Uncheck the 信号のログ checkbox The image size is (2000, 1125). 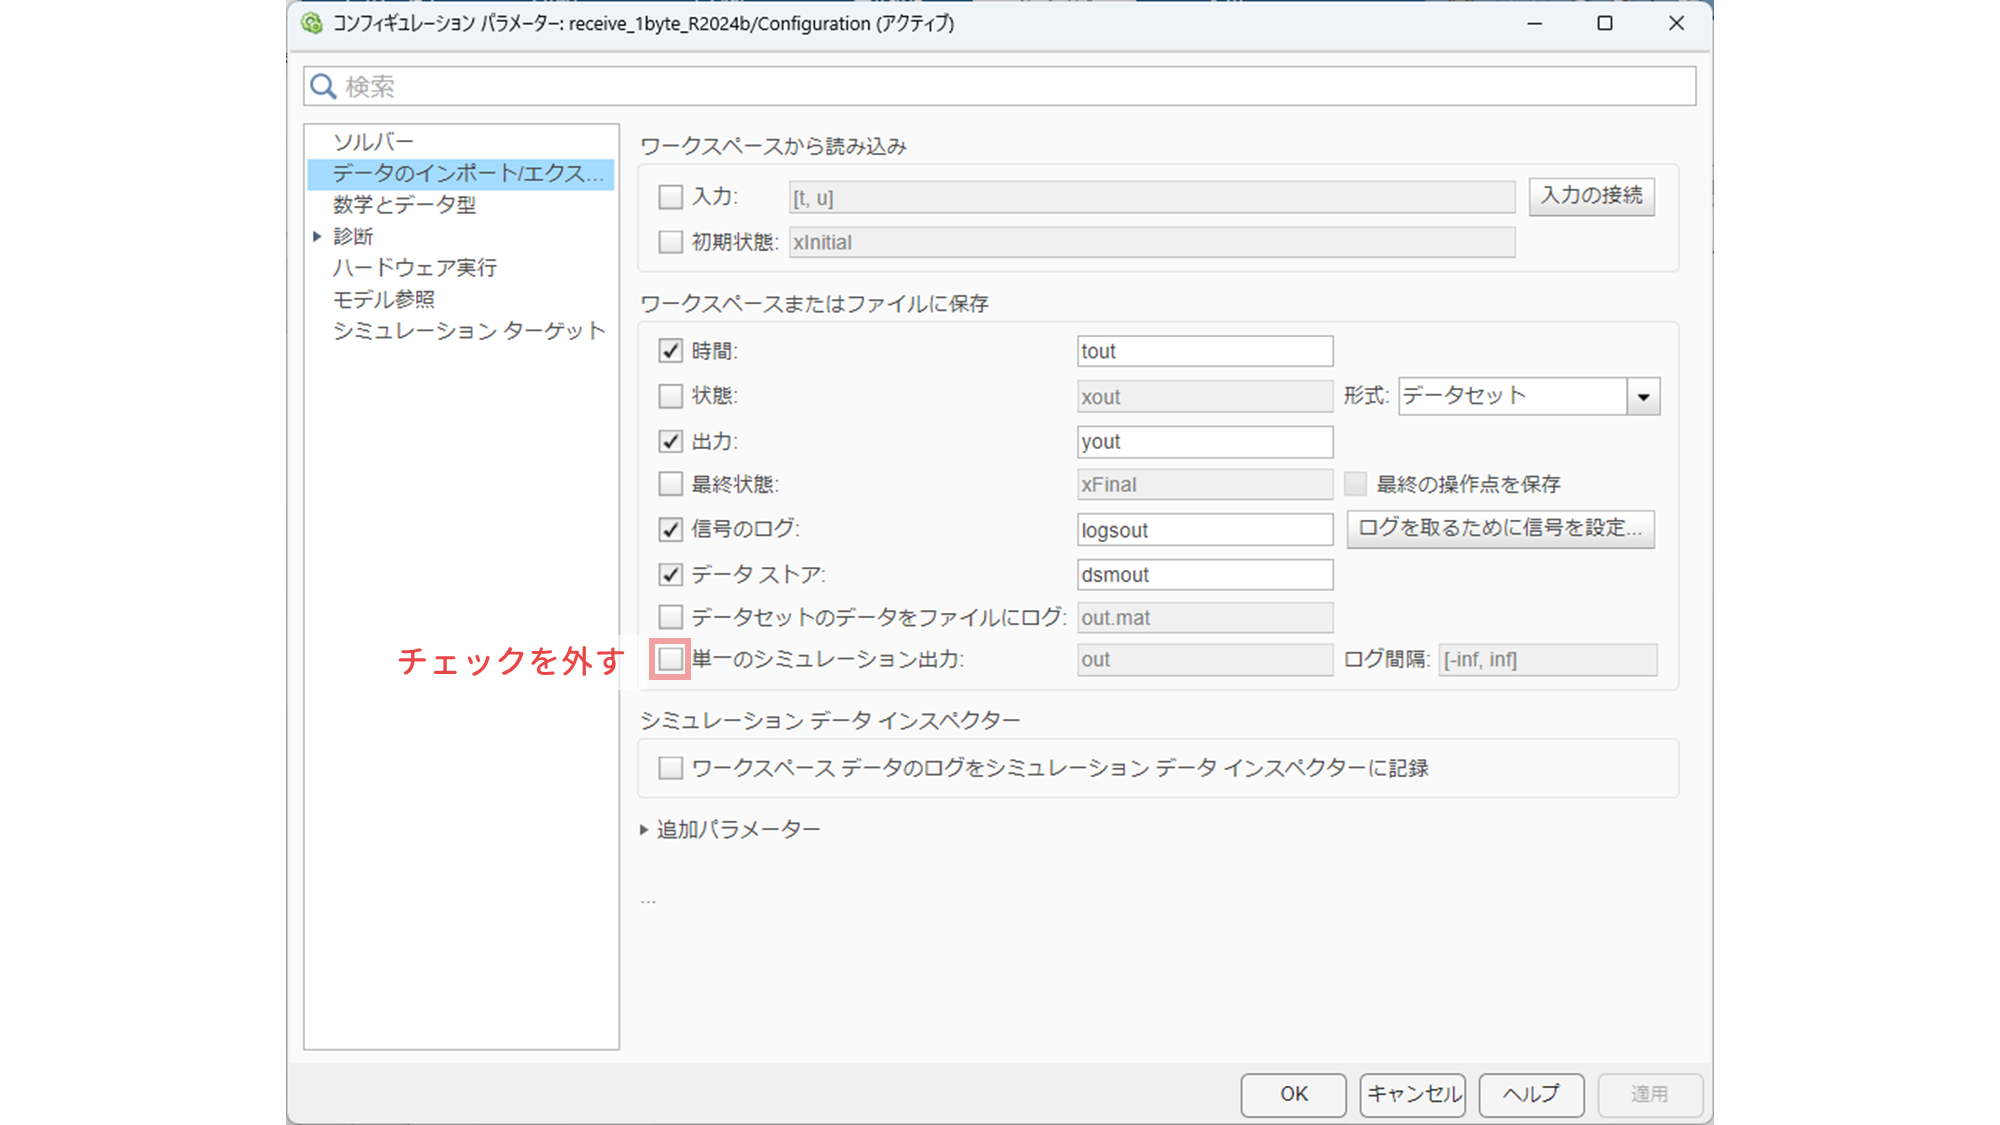point(670,529)
